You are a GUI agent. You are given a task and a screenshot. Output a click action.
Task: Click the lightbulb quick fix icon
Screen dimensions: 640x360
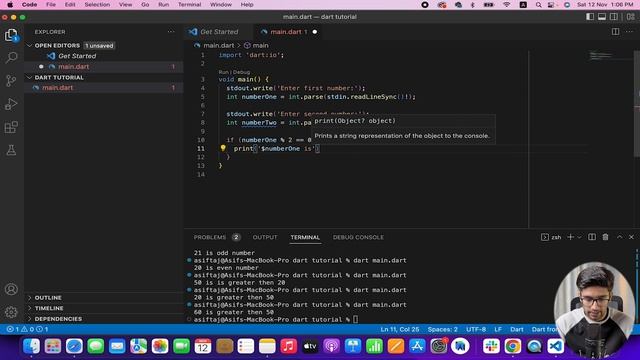tap(223, 148)
